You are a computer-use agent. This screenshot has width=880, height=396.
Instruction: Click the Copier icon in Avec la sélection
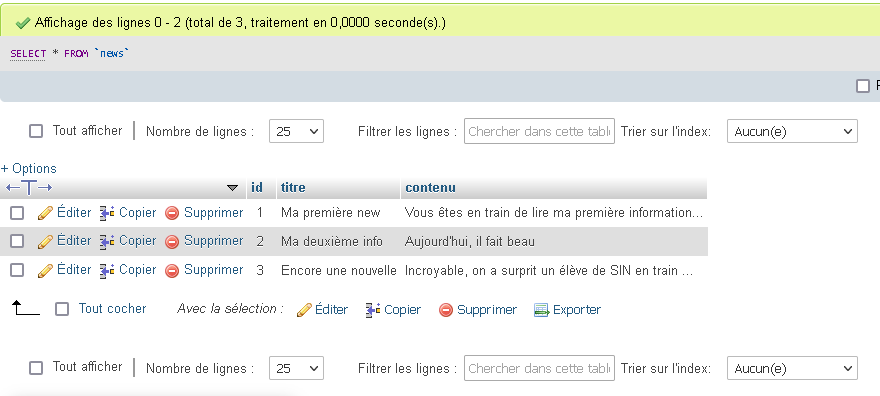(x=373, y=310)
